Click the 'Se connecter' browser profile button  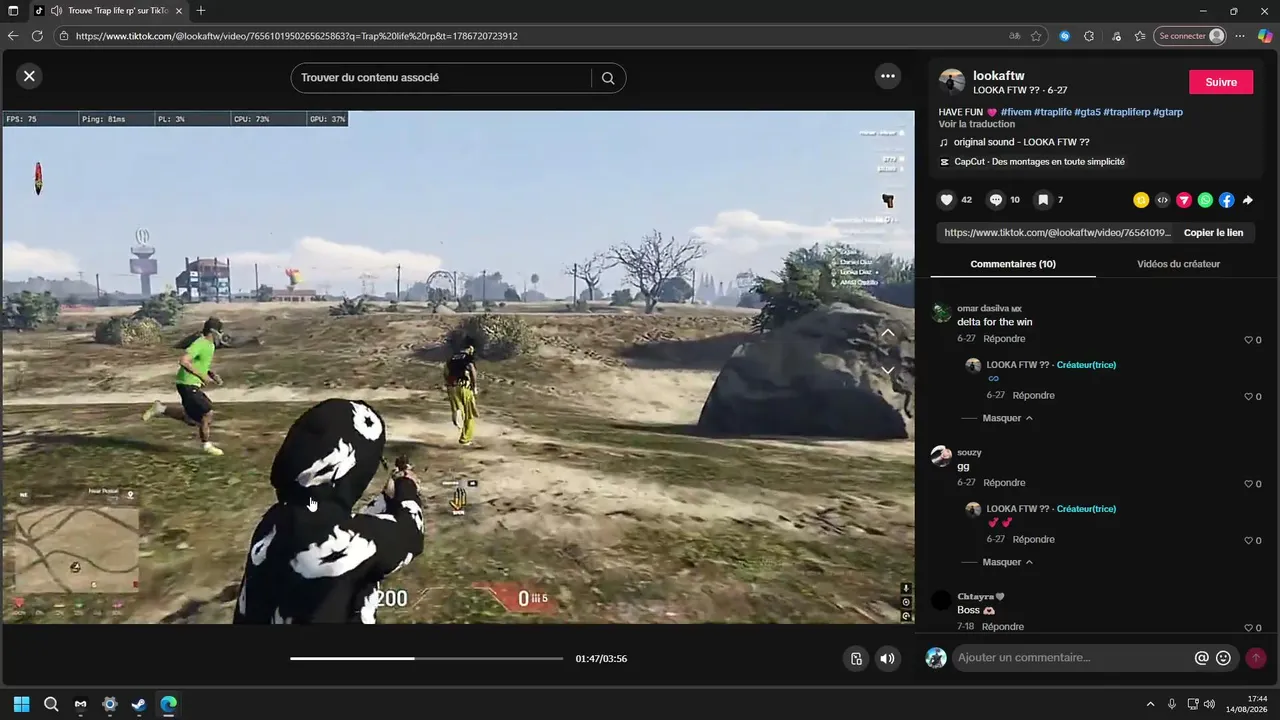pyautogui.click(x=1190, y=36)
